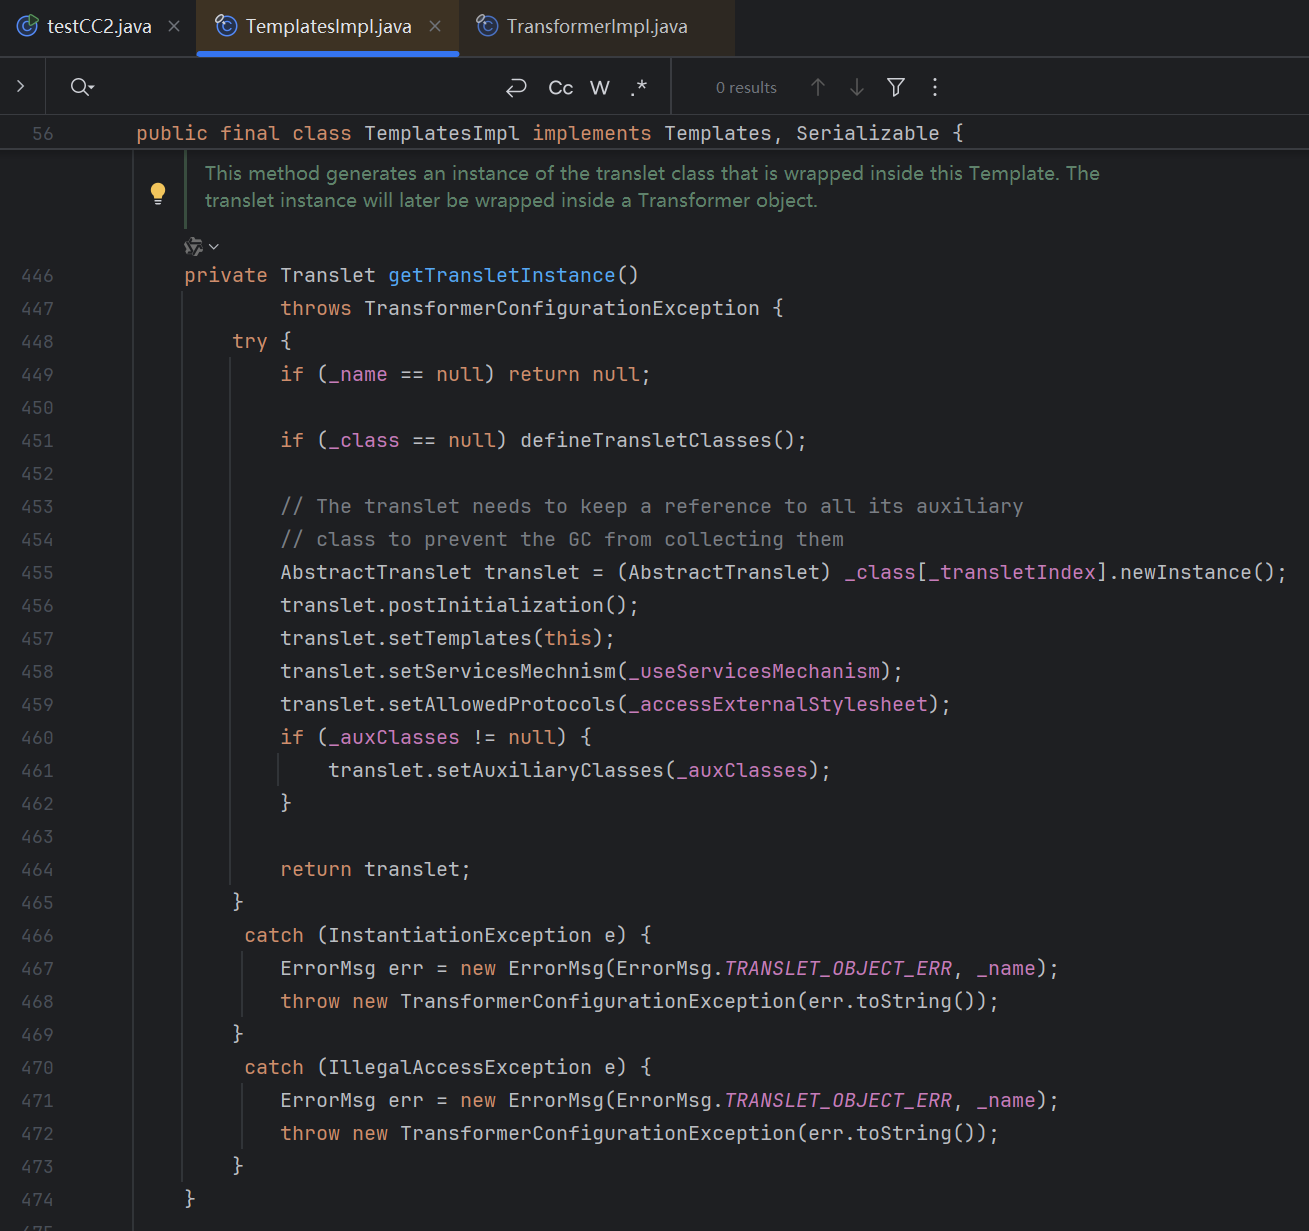Image resolution: width=1309 pixels, height=1231 pixels.
Task: Click the Templates interface name in header
Action: [x=717, y=133]
